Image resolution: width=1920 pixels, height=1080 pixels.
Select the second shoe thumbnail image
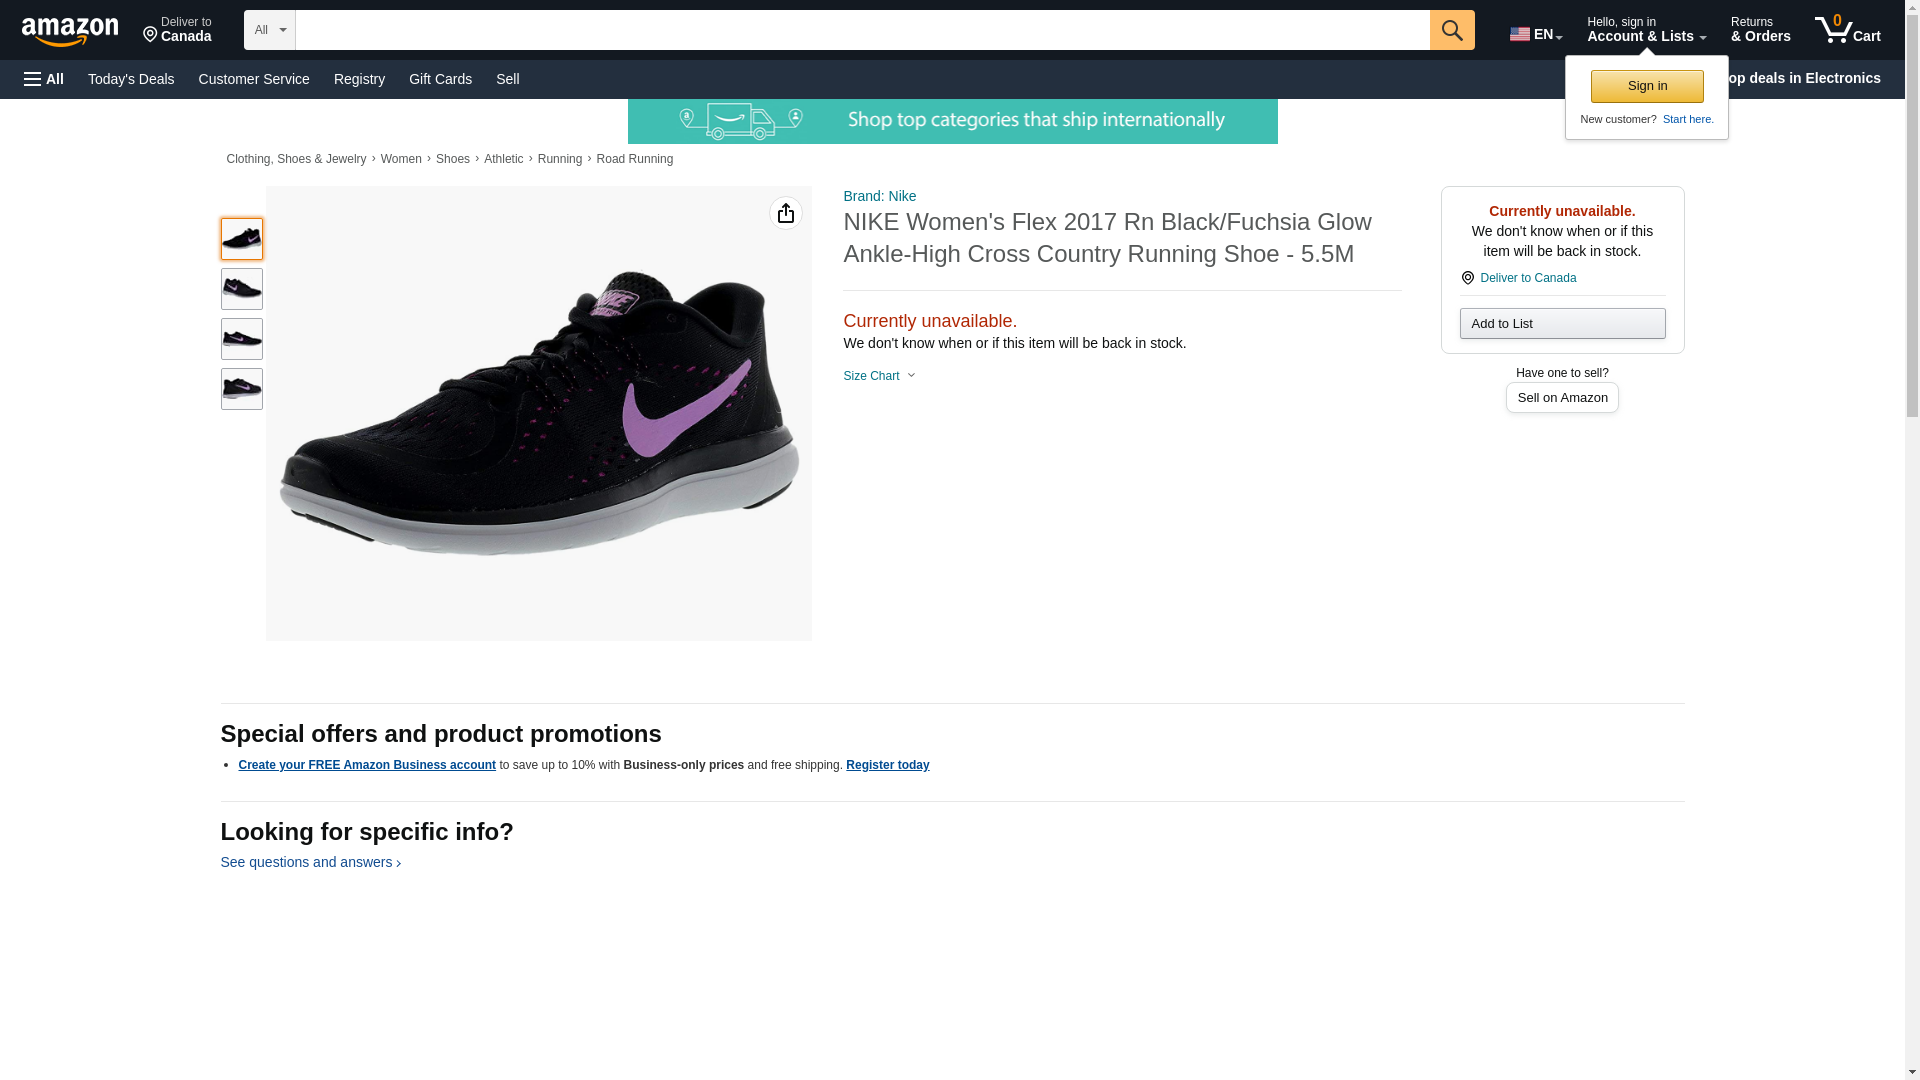click(x=241, y=289)
